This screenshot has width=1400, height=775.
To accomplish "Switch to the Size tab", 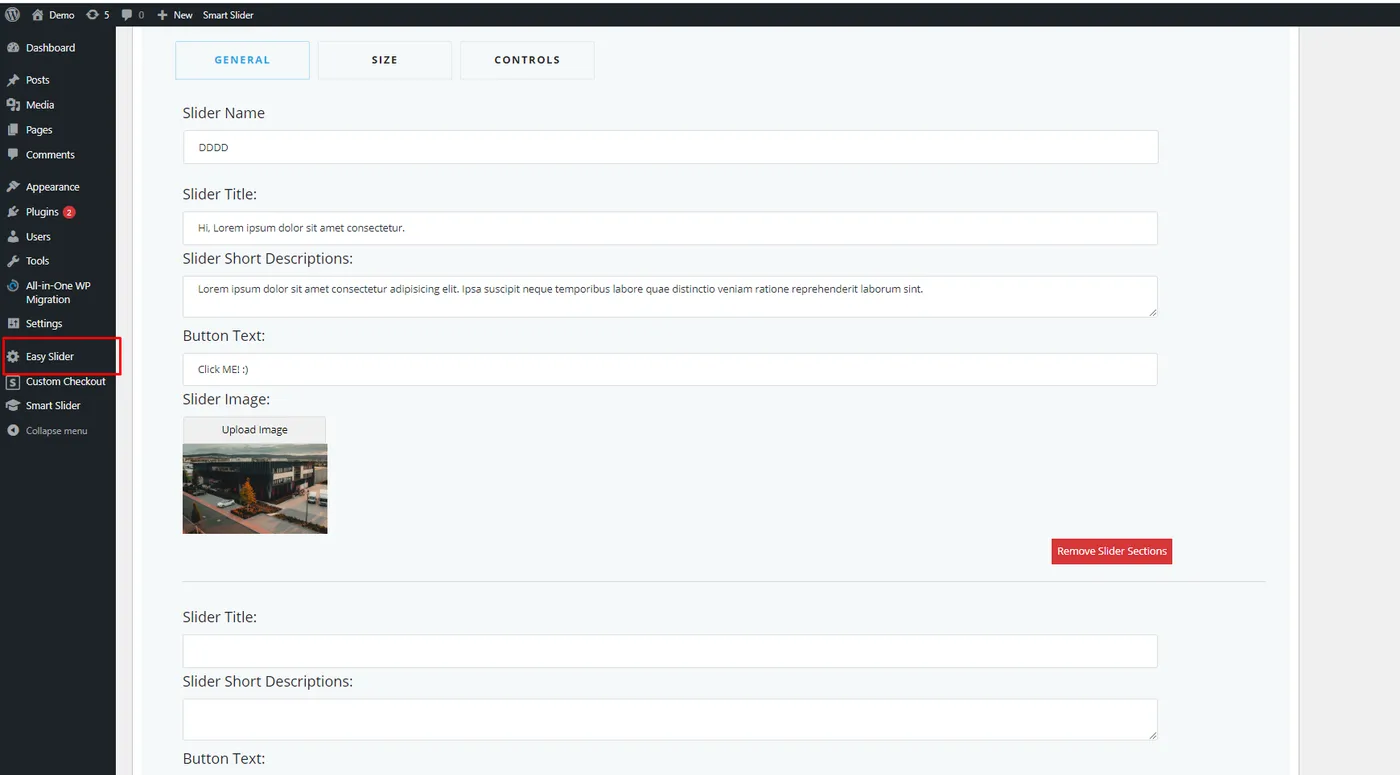I will click(x=385, y=60).
